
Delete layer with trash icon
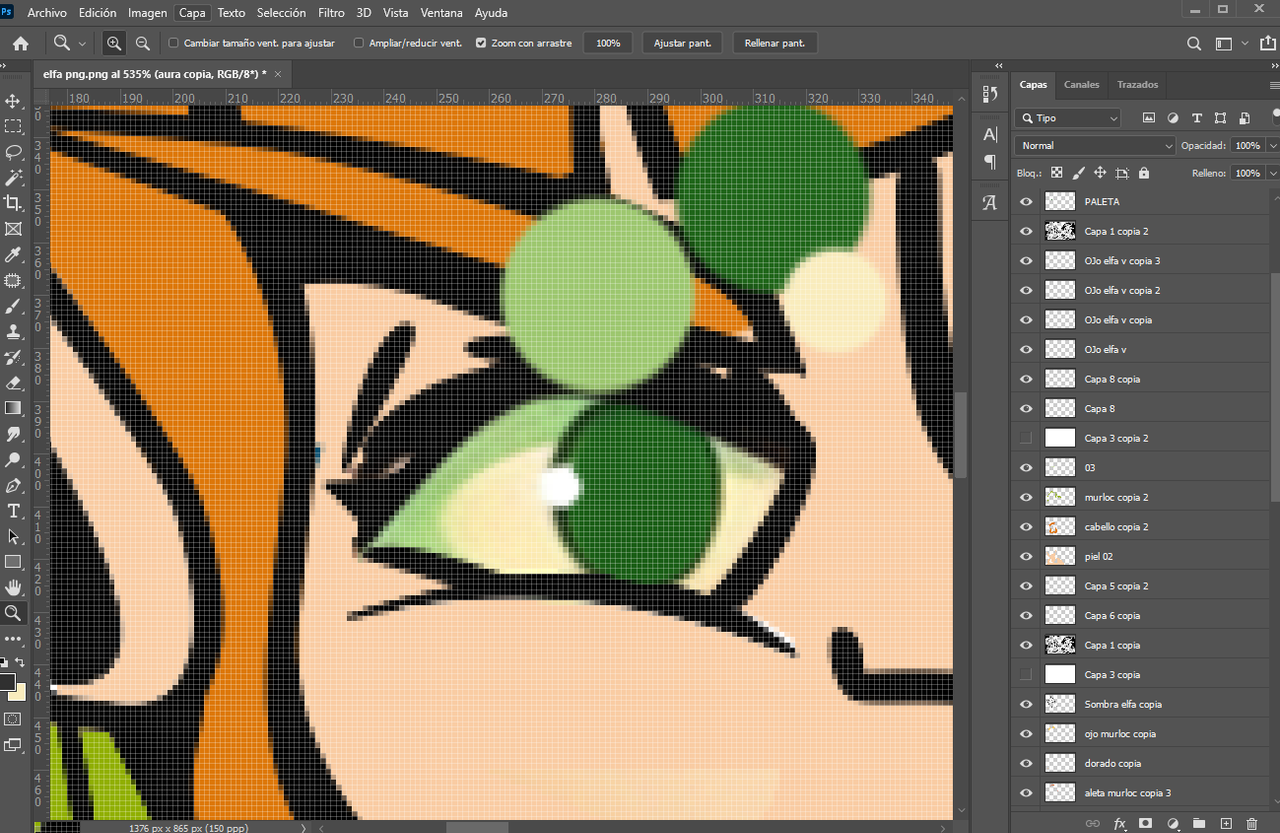coord(1252,823)
